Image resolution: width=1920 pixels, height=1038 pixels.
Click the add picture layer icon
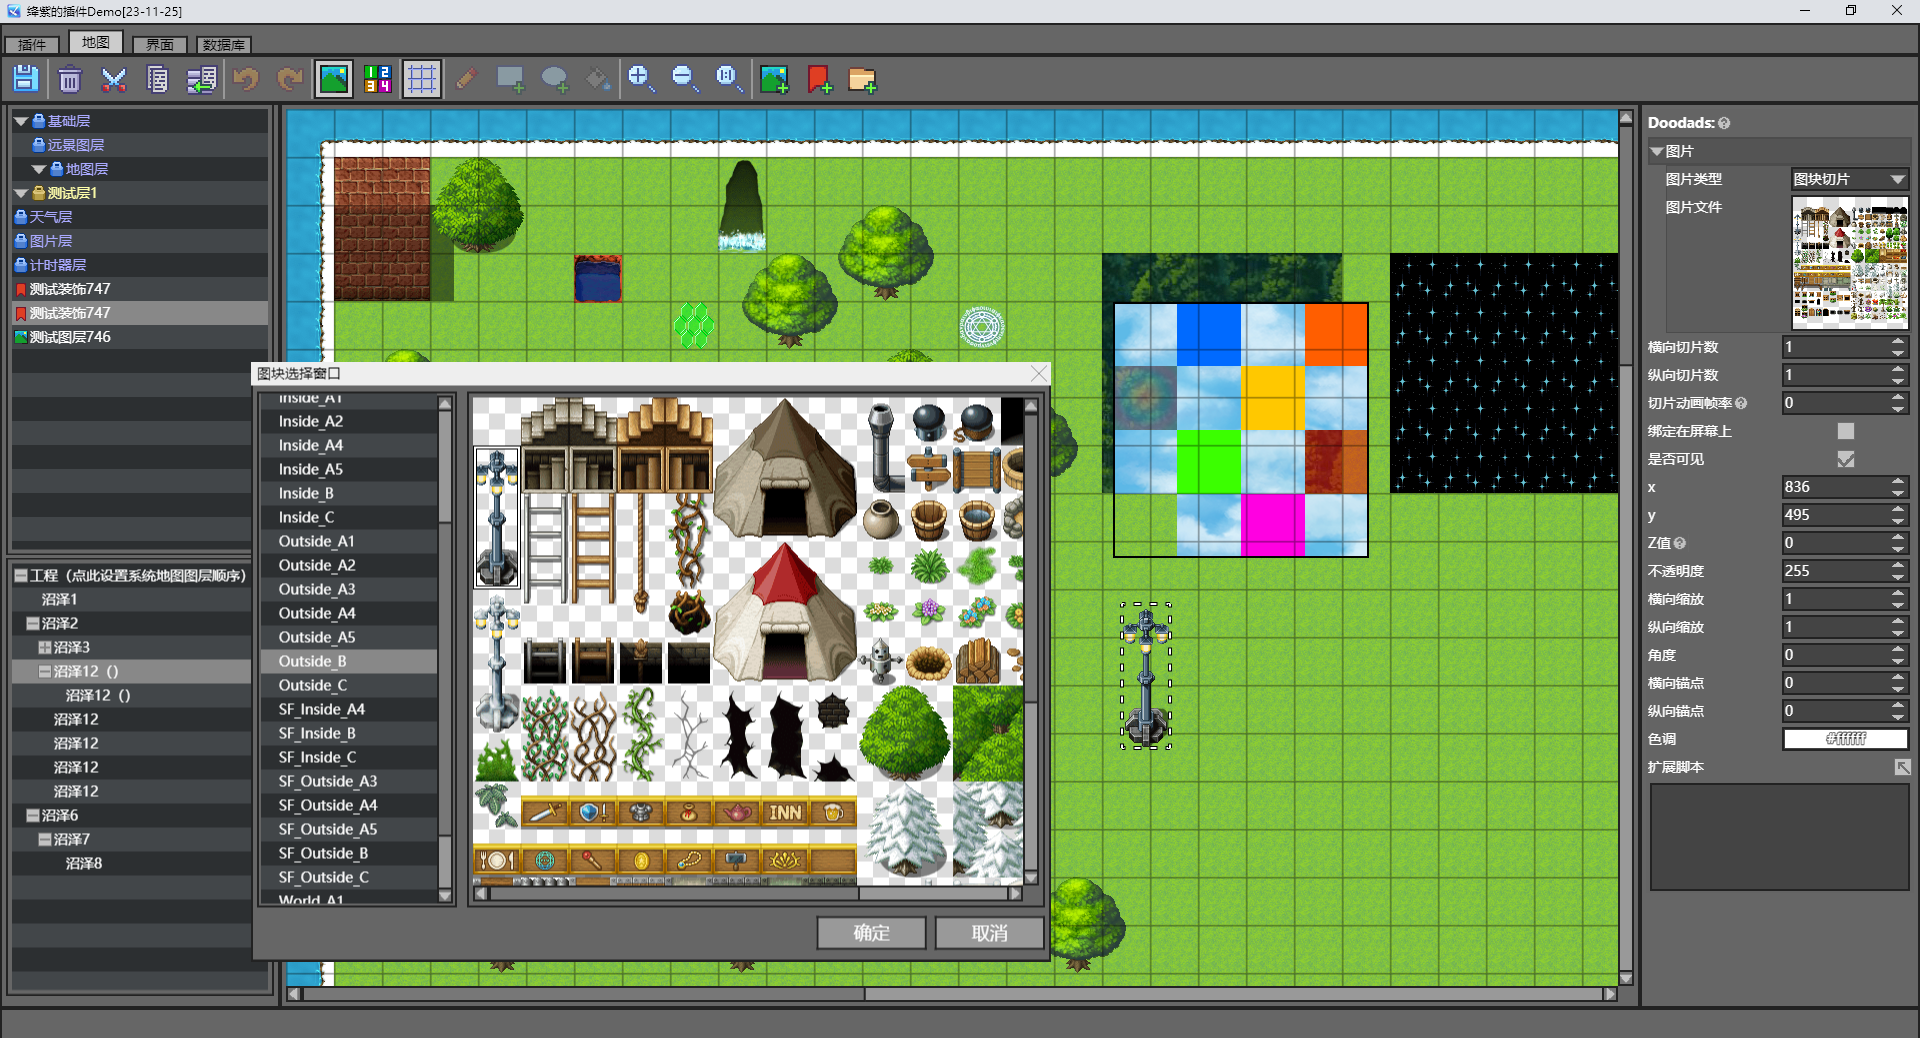pyautogui.click(x=774, y=79)
